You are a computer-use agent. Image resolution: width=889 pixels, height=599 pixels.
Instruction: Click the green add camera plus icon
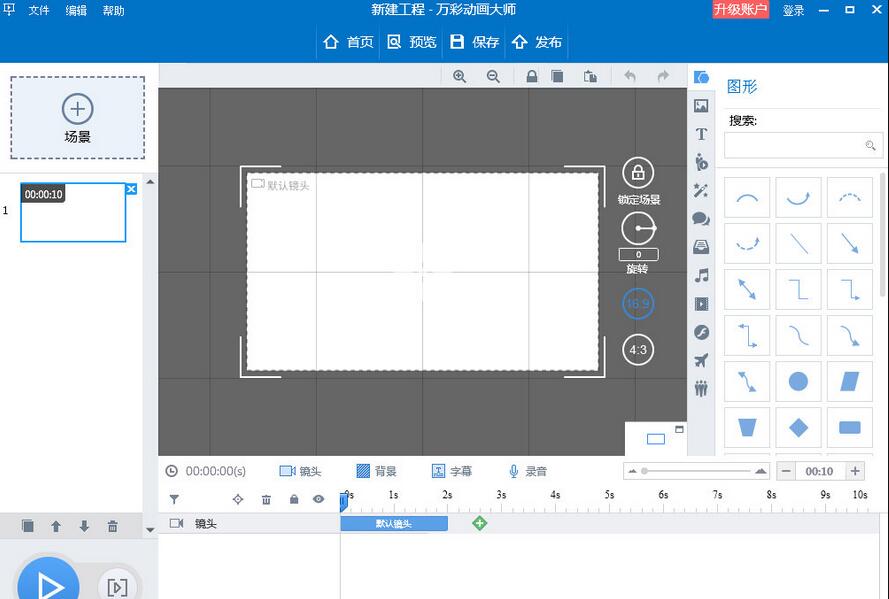pos(479,523)
